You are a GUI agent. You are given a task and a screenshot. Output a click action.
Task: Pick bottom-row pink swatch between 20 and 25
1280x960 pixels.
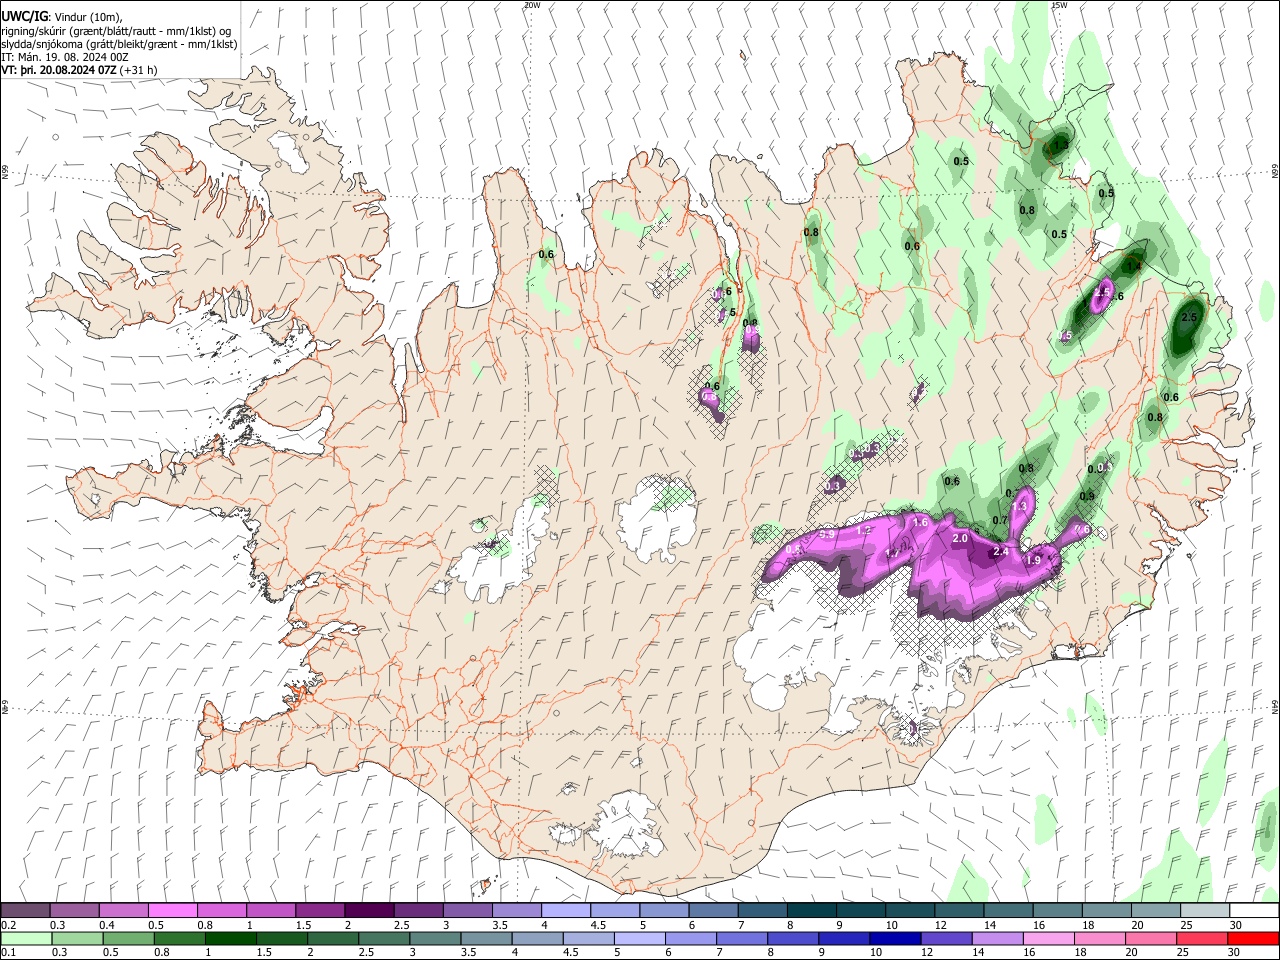[x=1150, y=938]
